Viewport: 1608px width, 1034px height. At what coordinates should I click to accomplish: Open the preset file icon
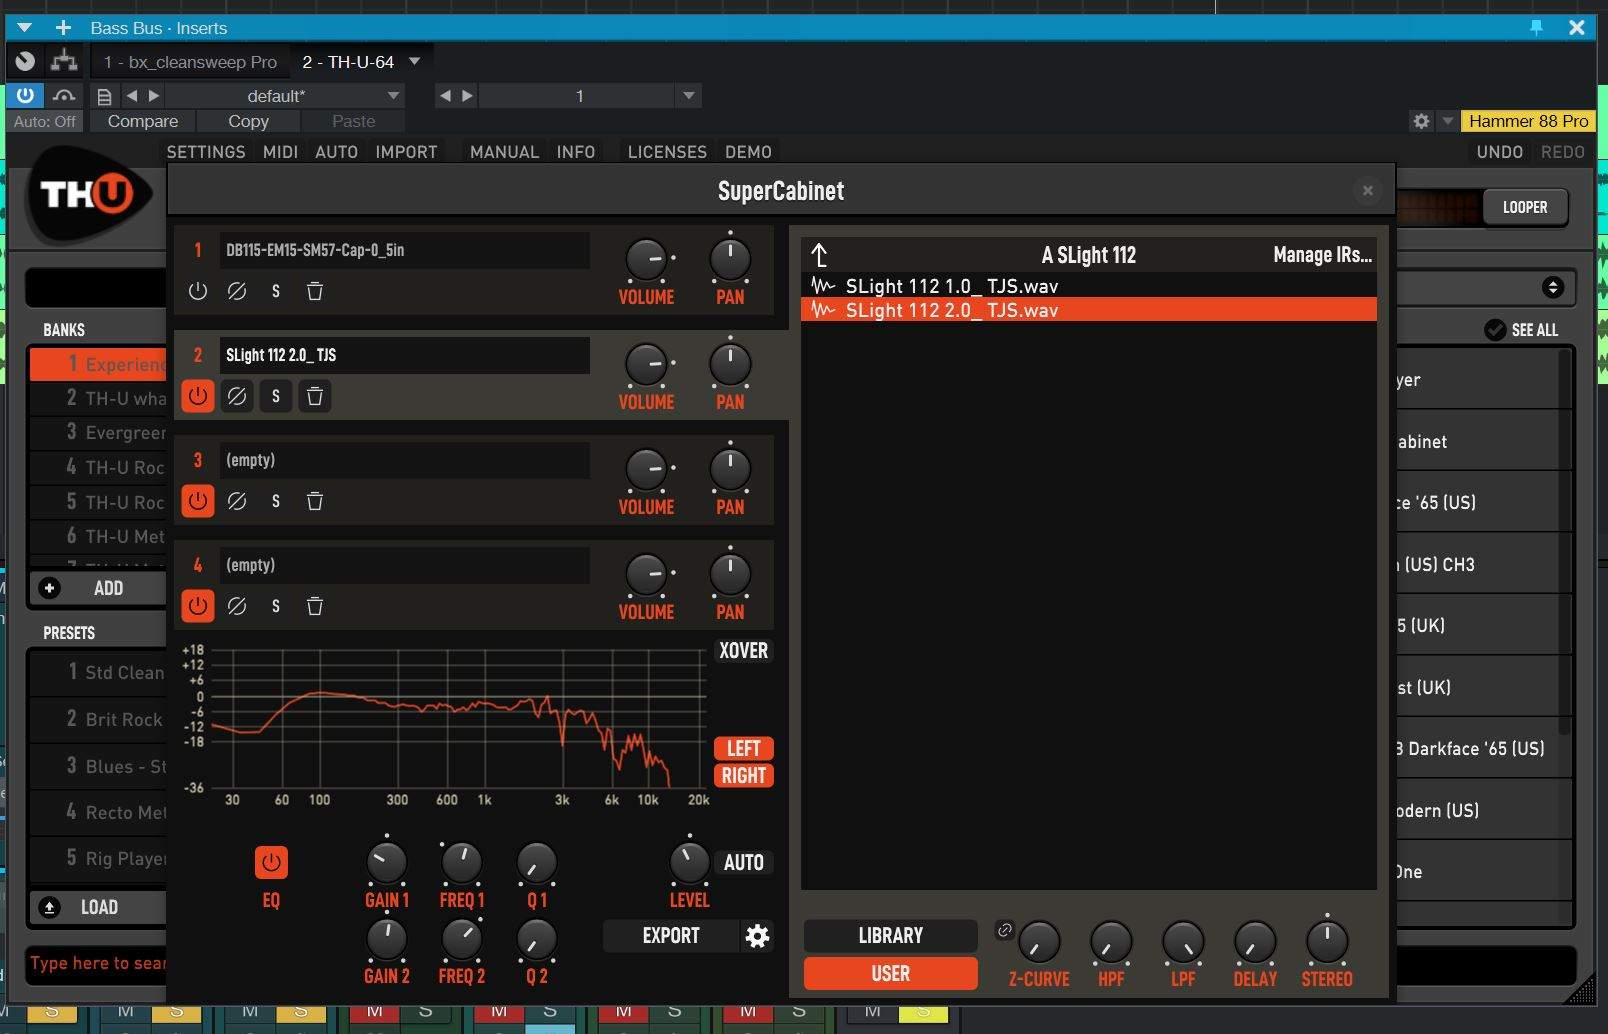pyautogui.click(x=103, y=96)
